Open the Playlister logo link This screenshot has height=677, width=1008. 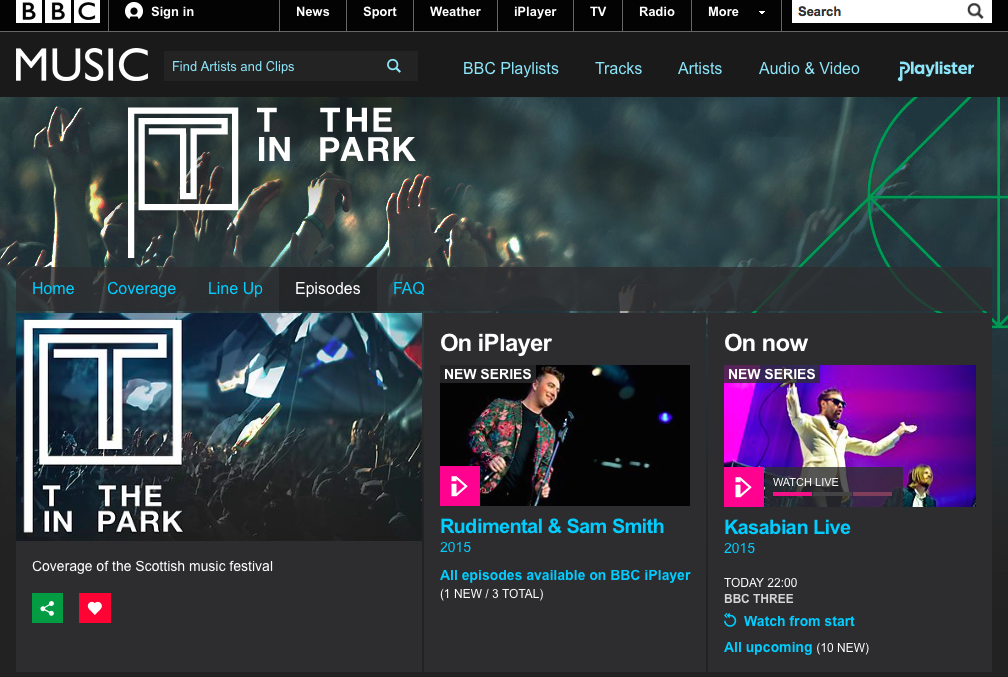936,69
